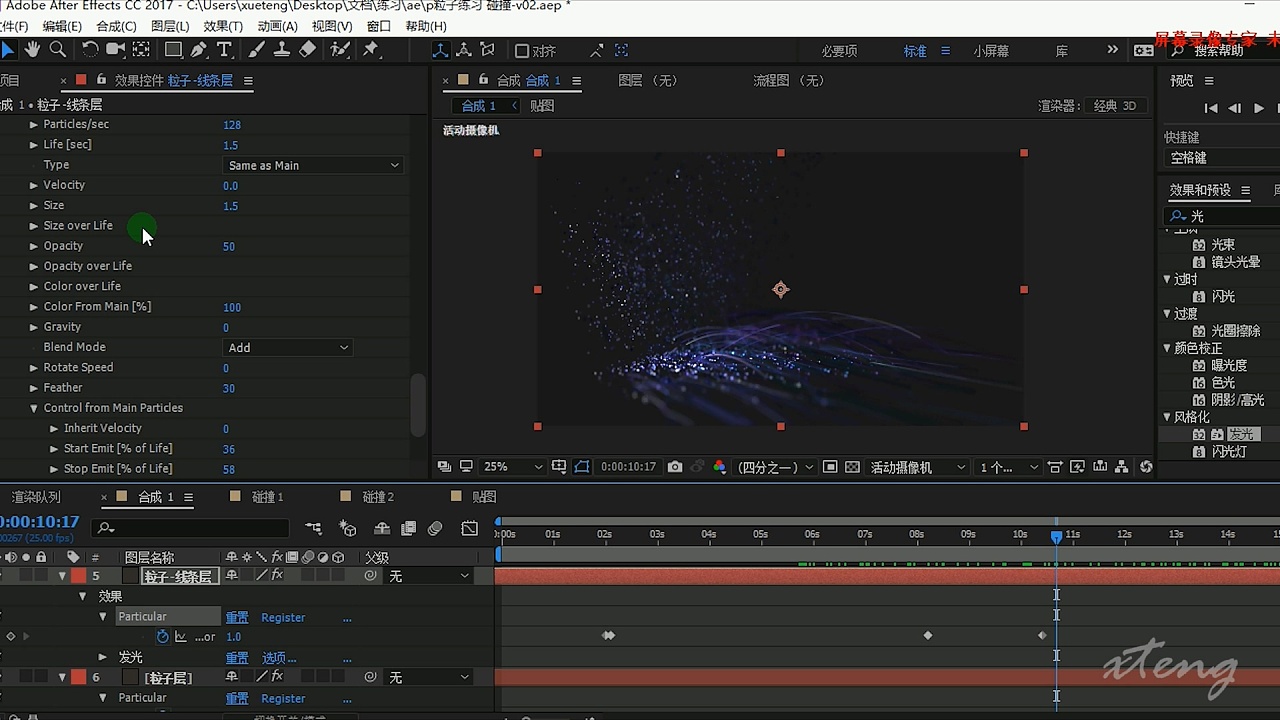
Task: Open the 活动摄像机 view dropdown
Action: tap(917, 467)
